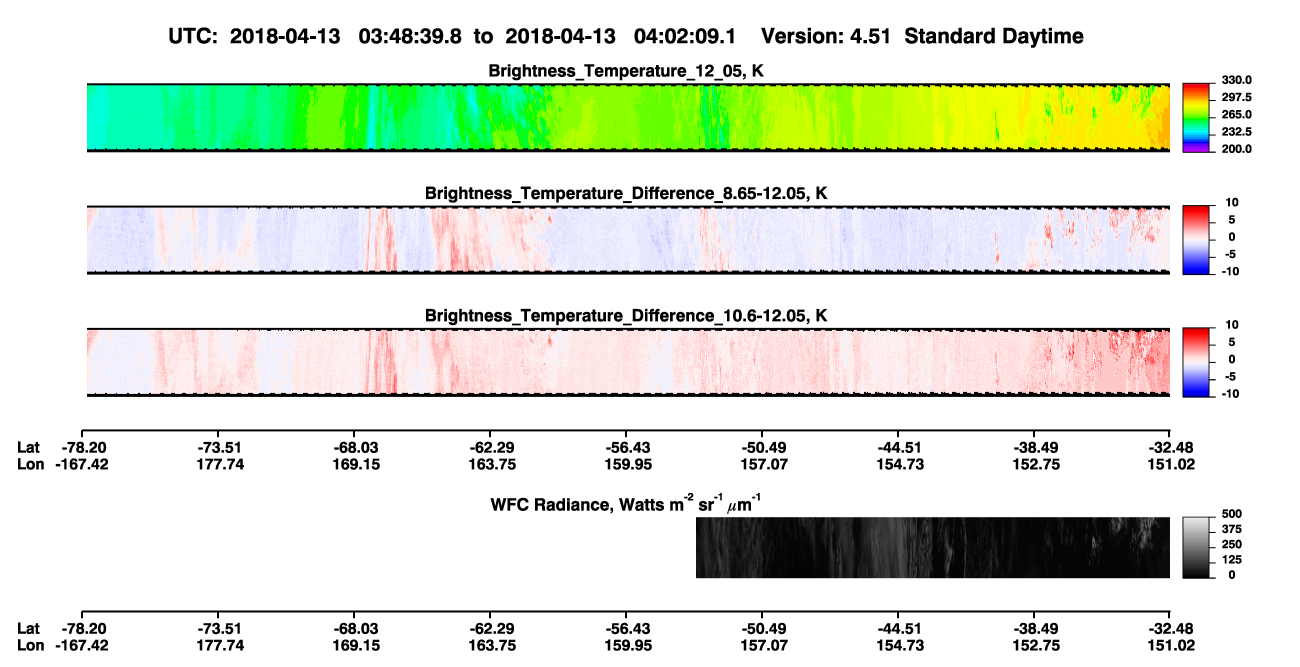Viewport: 1300px width, 667px height.
Task: Click latitude -44.51 on the bottom axis
Action: 898,628
